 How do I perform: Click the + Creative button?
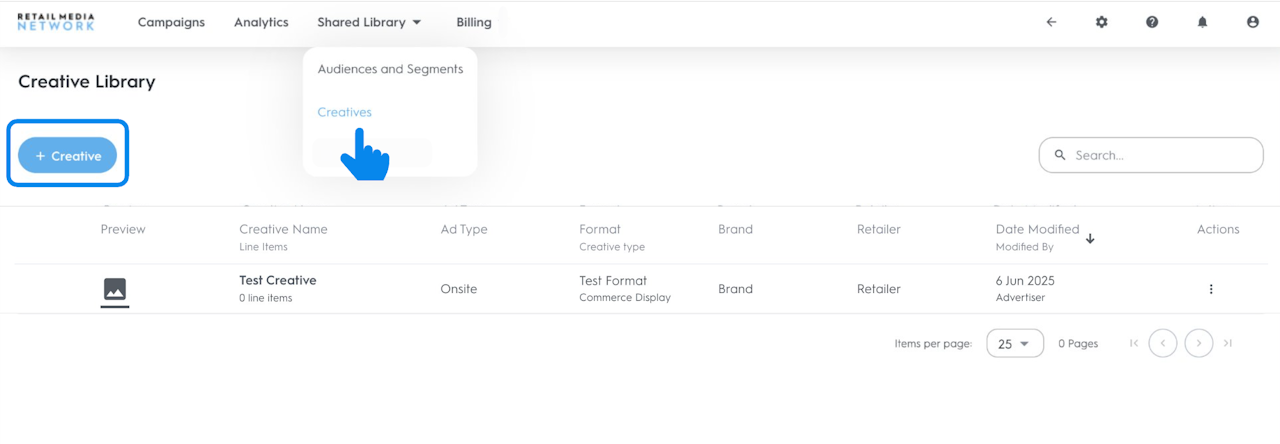(68, 156)
